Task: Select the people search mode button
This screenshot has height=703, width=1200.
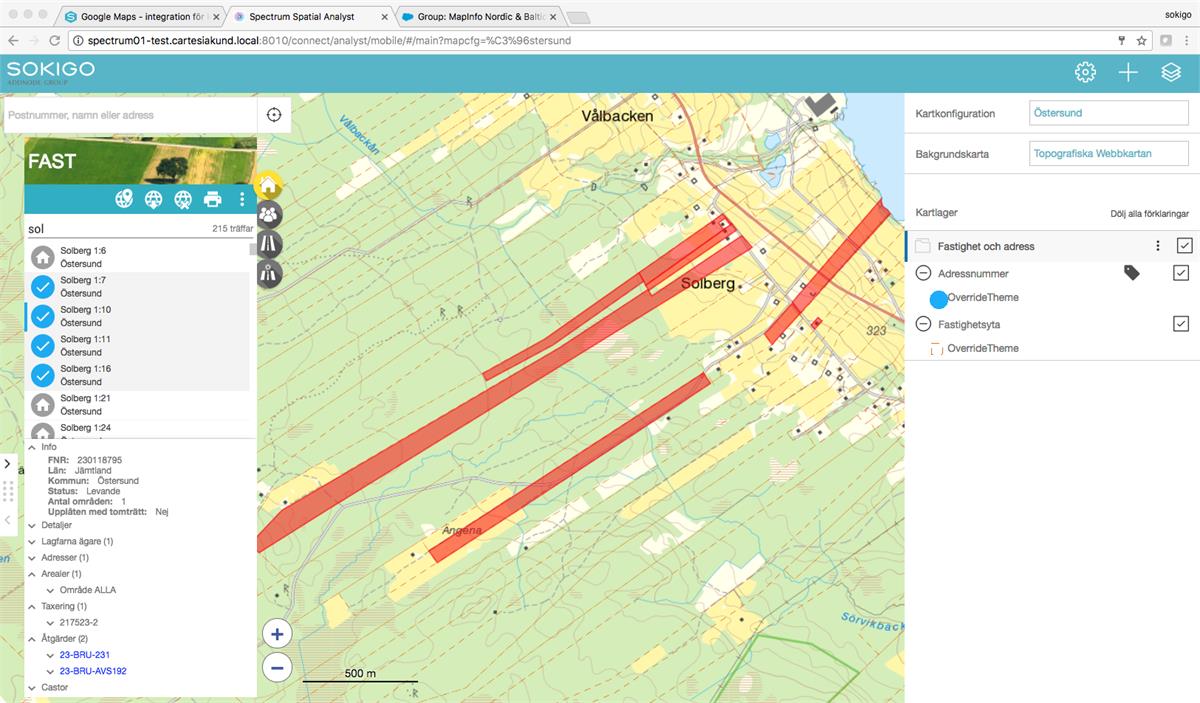Action: pos(269,214)
